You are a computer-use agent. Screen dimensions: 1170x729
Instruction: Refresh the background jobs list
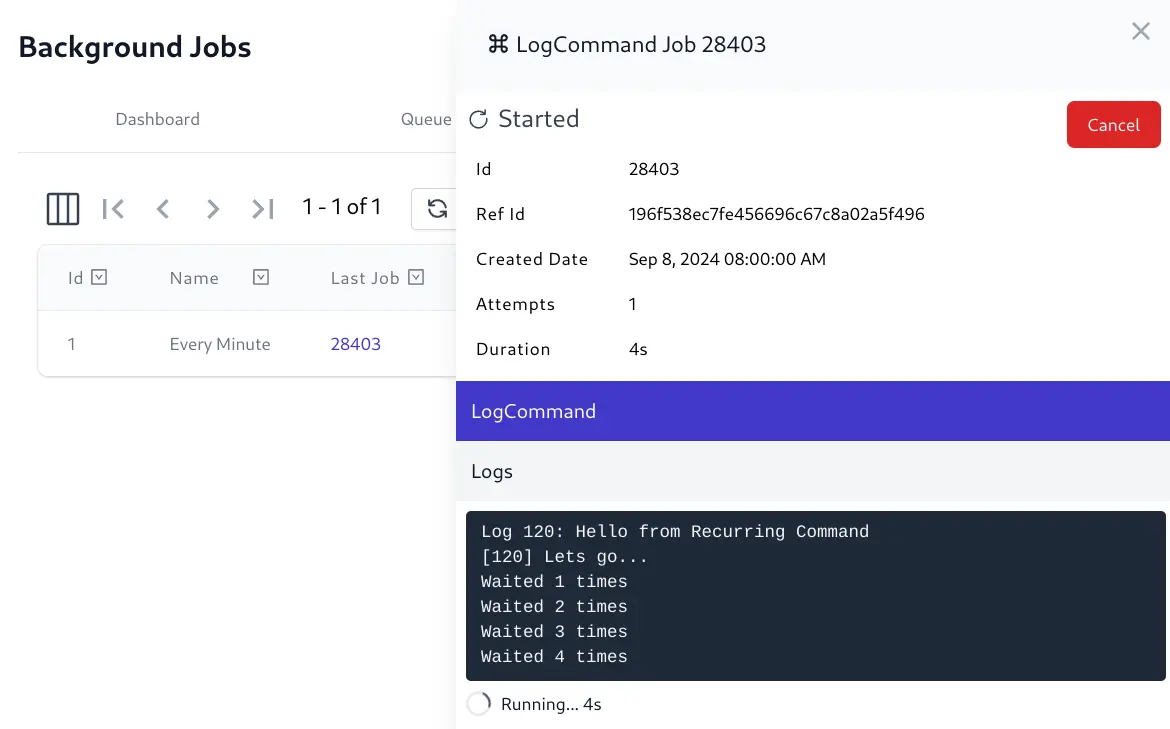click(x=437, y=208)
